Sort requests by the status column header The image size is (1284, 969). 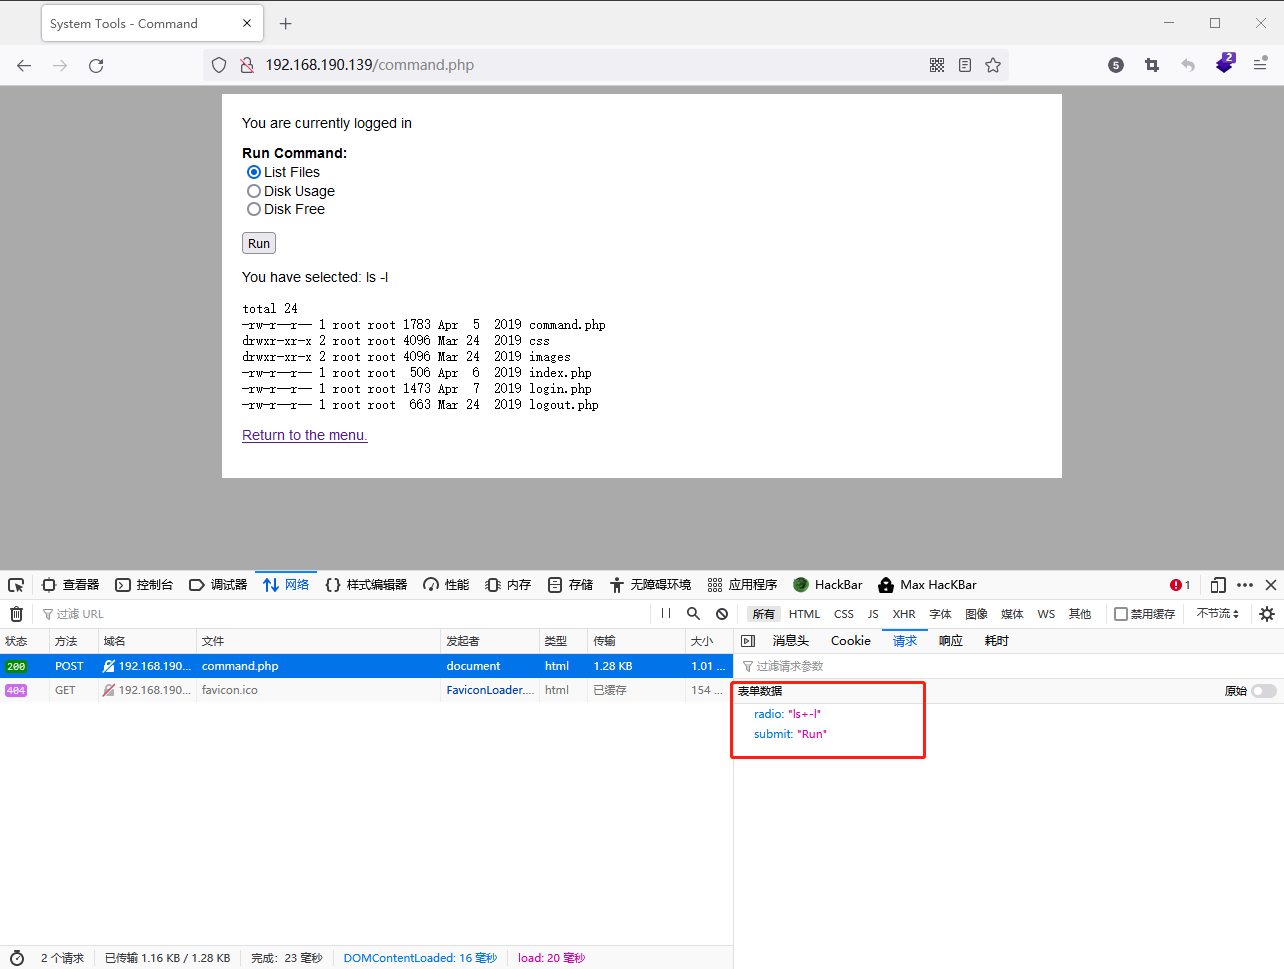pyautogui.click(x=24, y=641)
